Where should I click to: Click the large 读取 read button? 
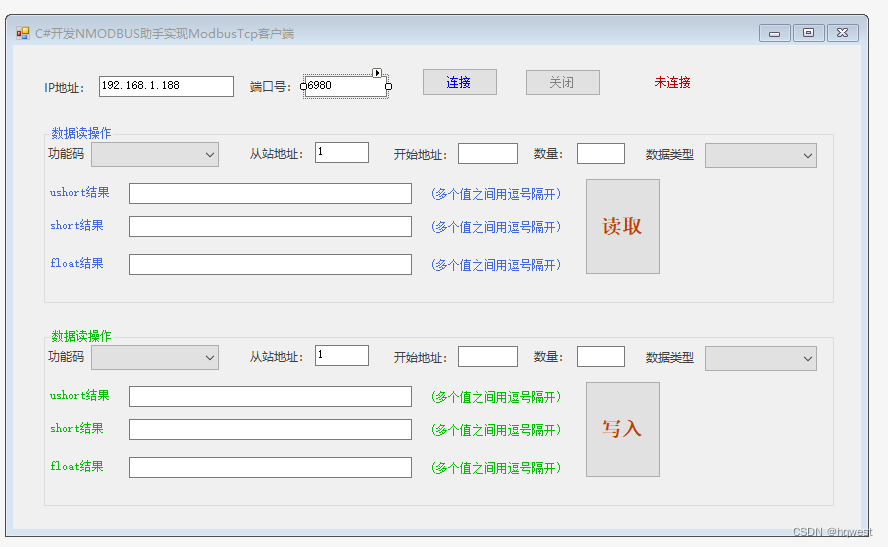coord(623,227)
